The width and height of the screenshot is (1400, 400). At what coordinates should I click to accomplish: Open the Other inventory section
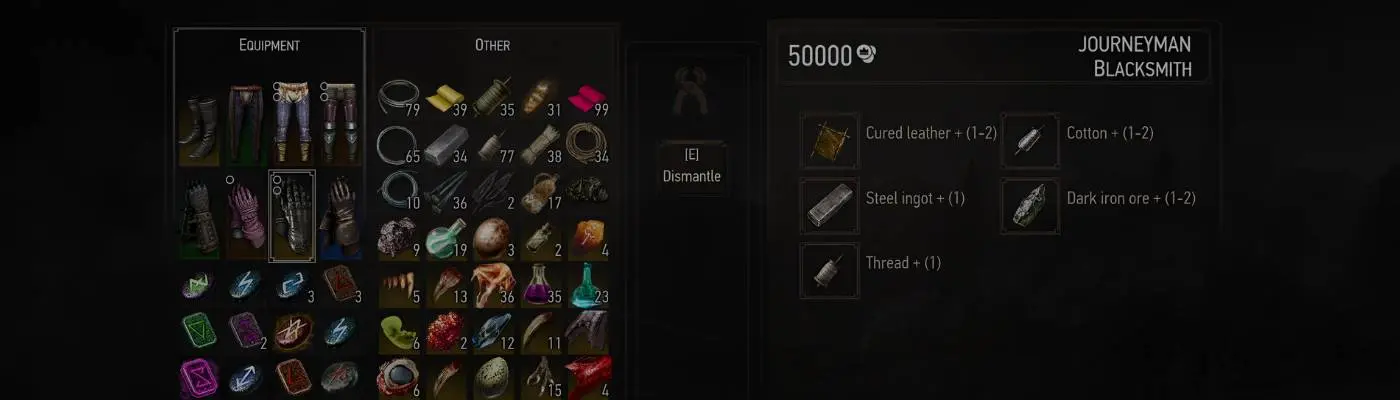492,45
